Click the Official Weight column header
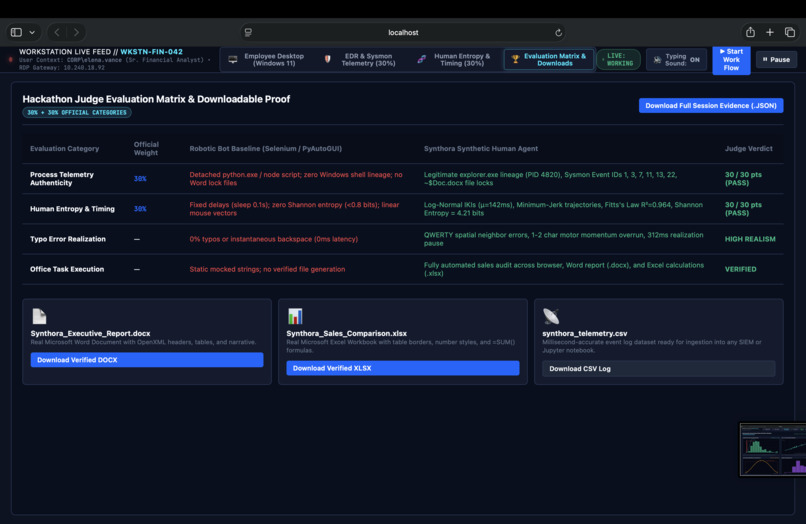The height and width of the screenshot is (524, 806). (146, 149)
